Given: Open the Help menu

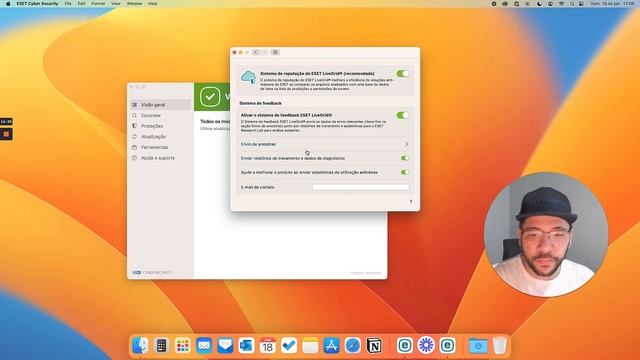Looking at the screenshot, I should click(x=153, y=4).
